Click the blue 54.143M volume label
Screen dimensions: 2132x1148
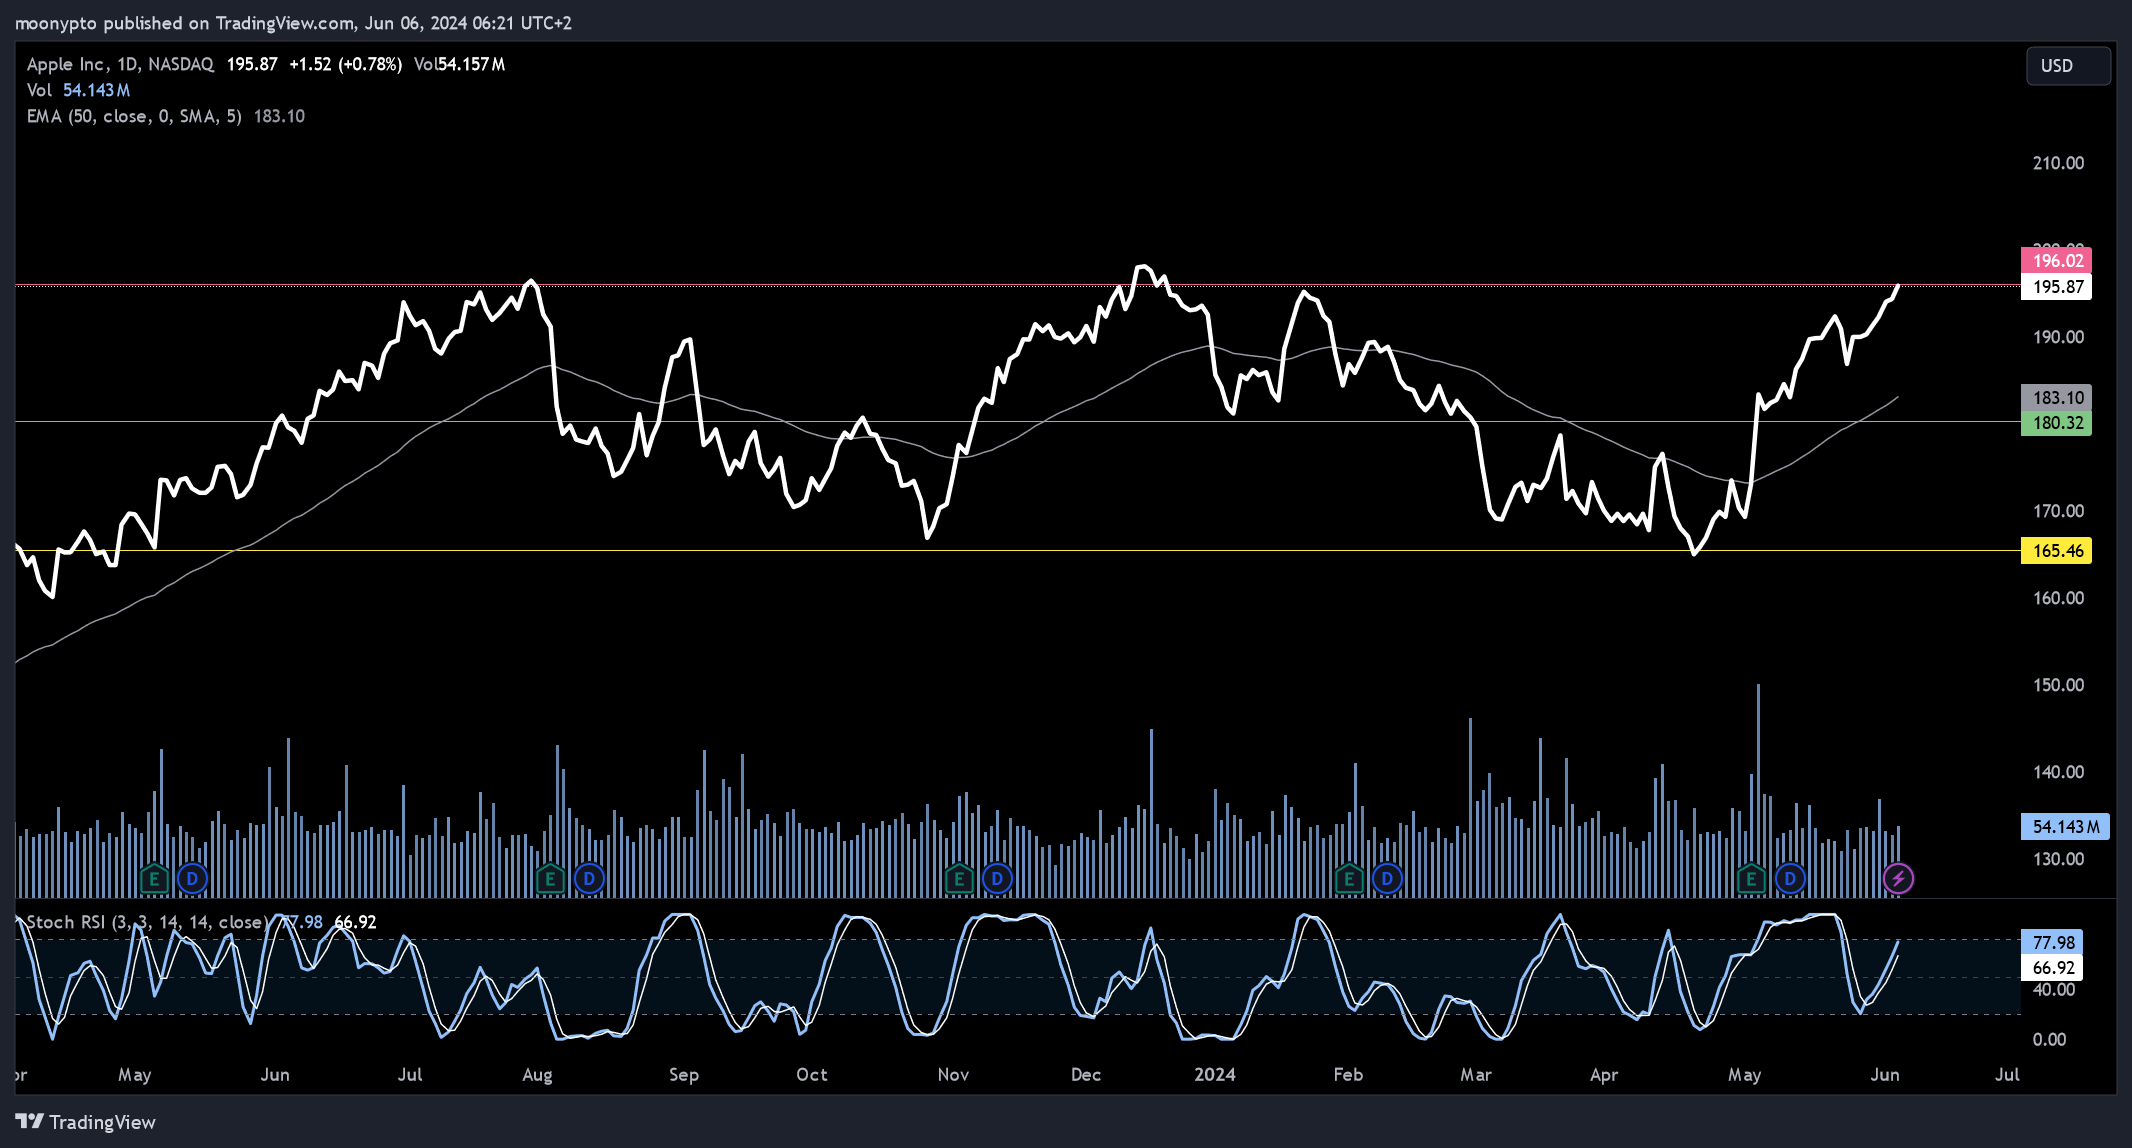(x=2065, y=827)
